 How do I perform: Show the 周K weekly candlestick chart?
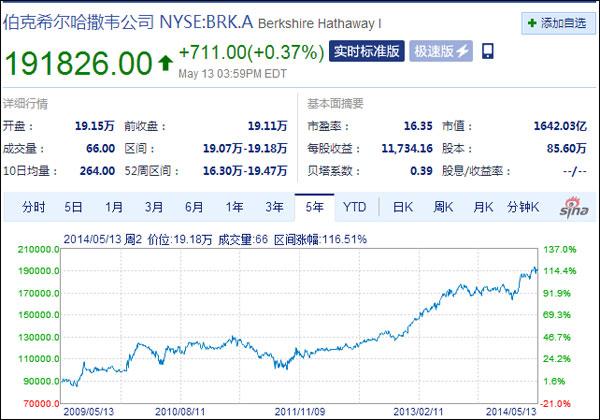click(x=443, y=207)
